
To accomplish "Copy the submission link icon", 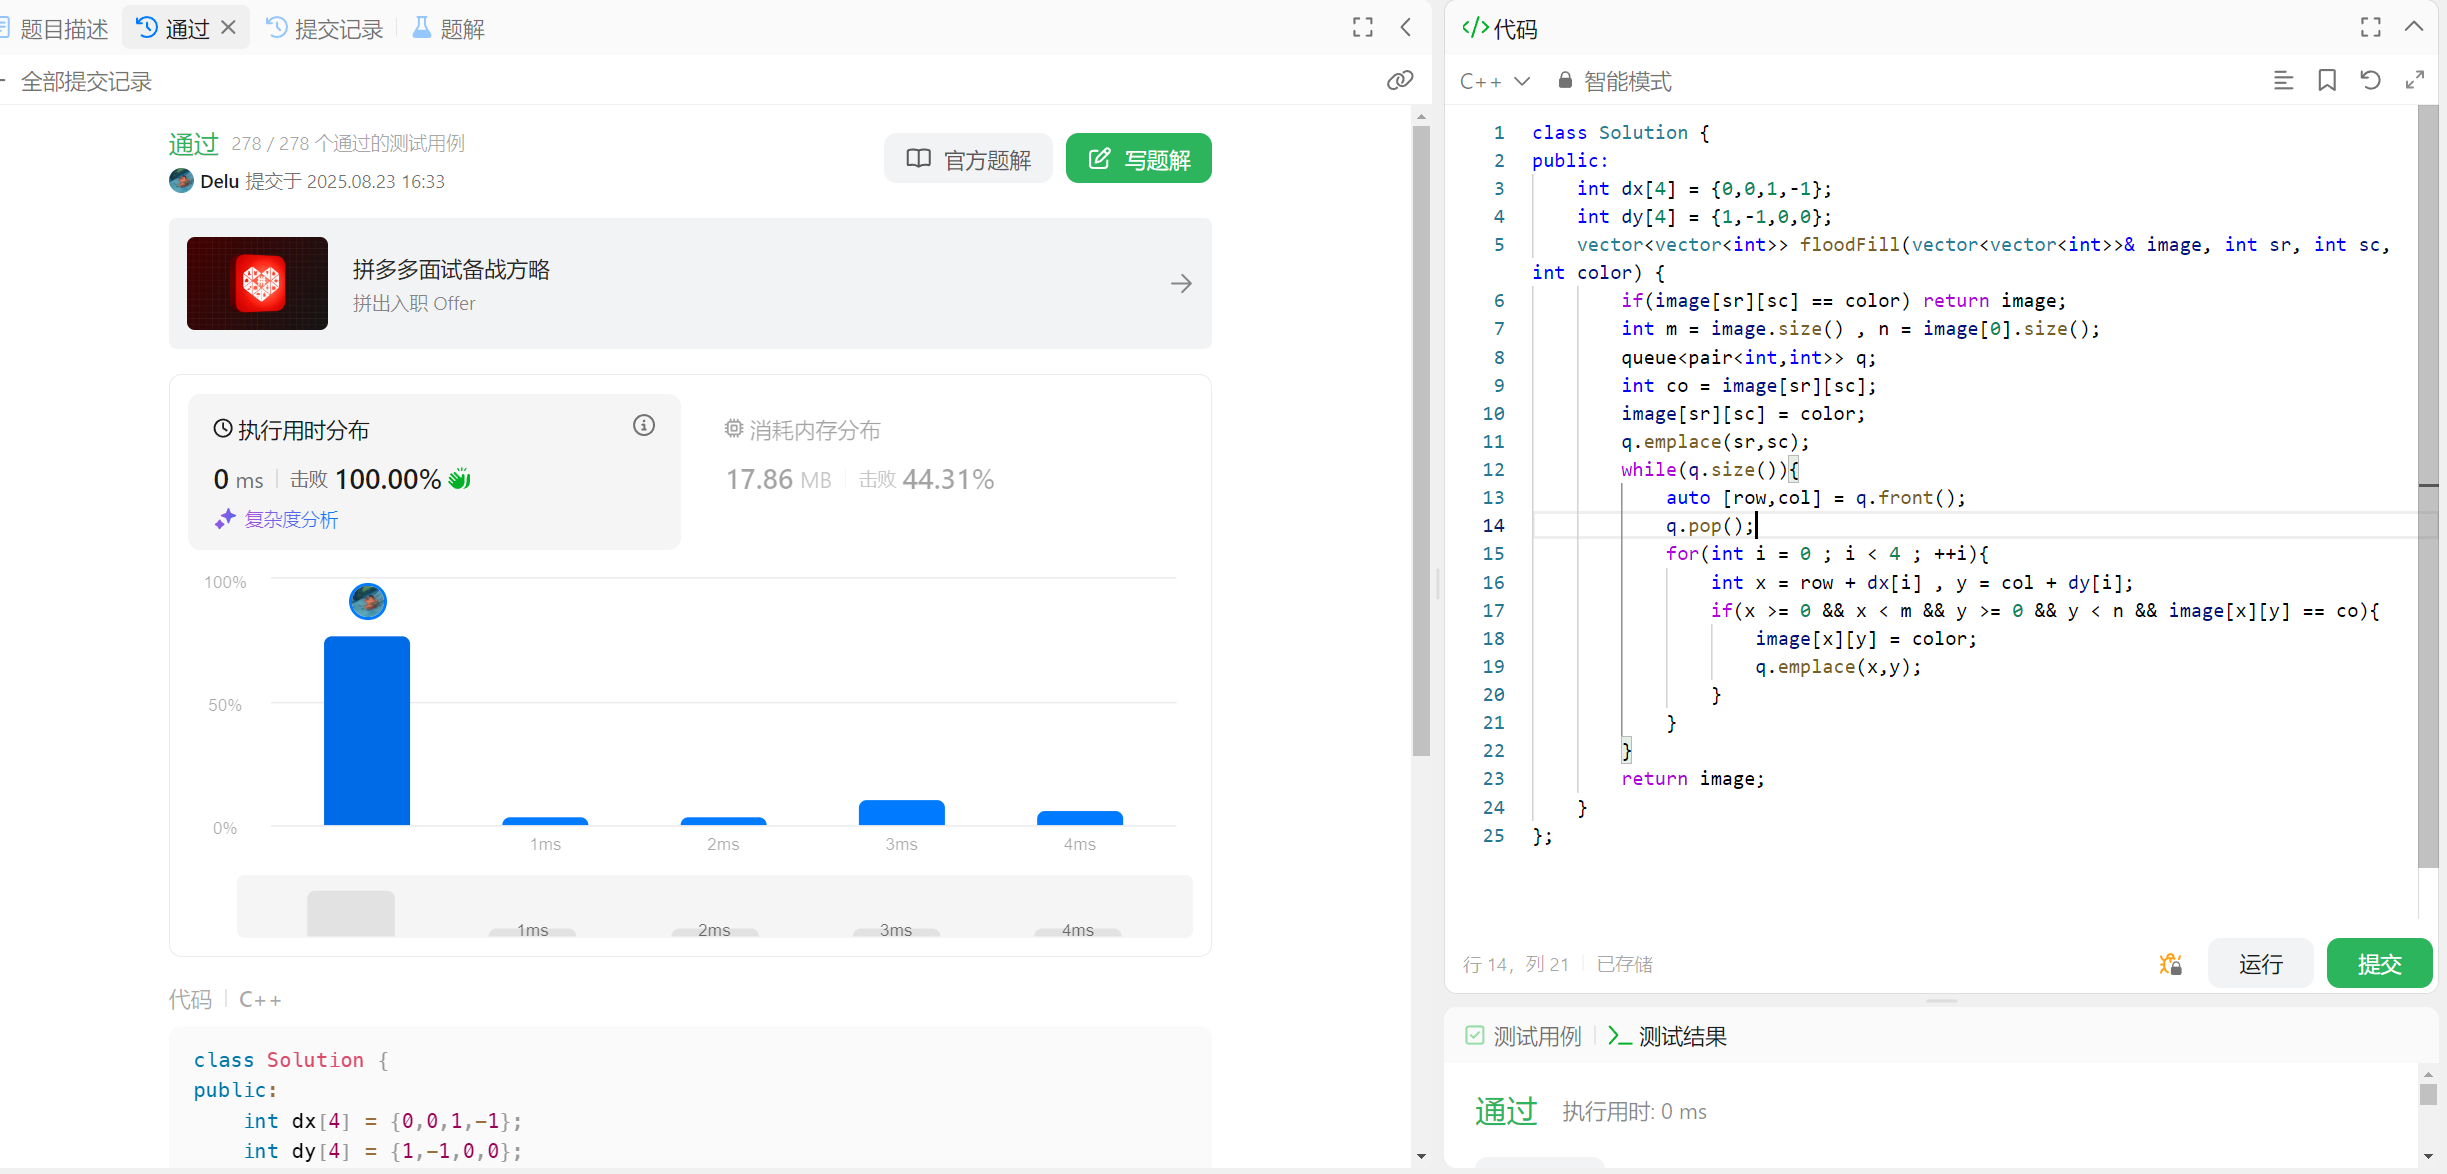I will (x=1400, y=80).
